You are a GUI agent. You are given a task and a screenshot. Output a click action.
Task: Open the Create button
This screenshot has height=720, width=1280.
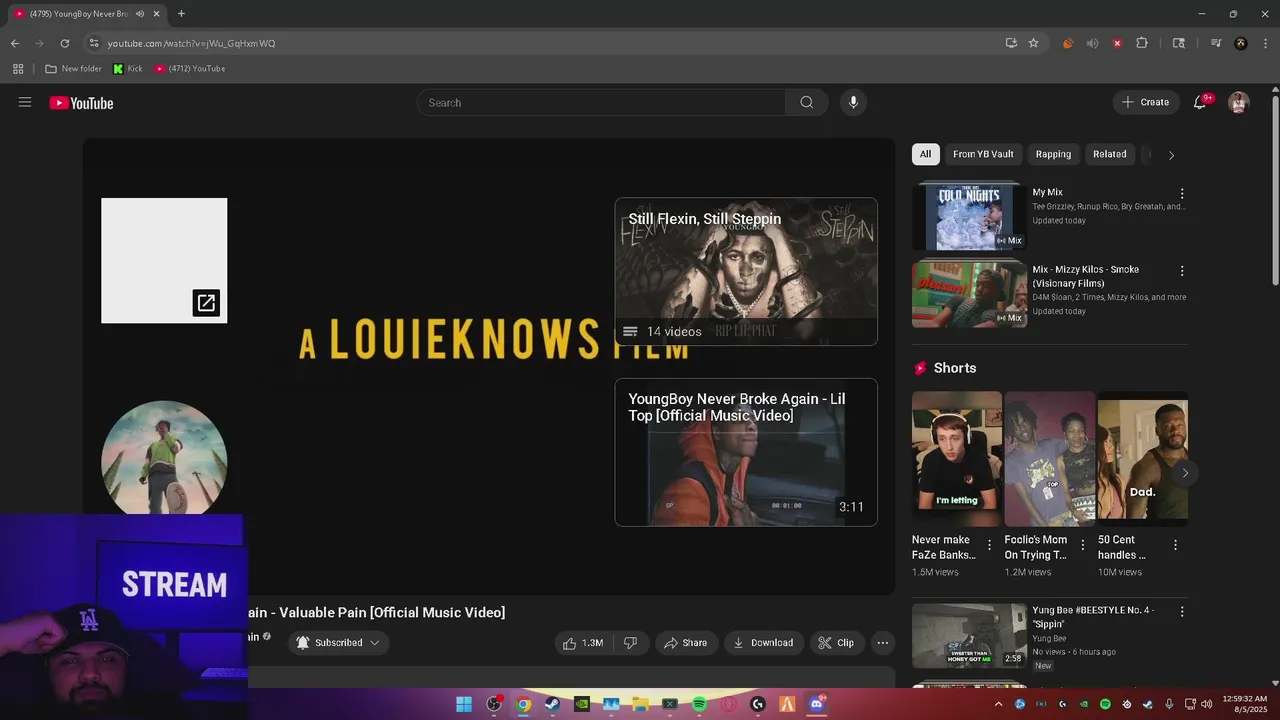pos(1146,102)
